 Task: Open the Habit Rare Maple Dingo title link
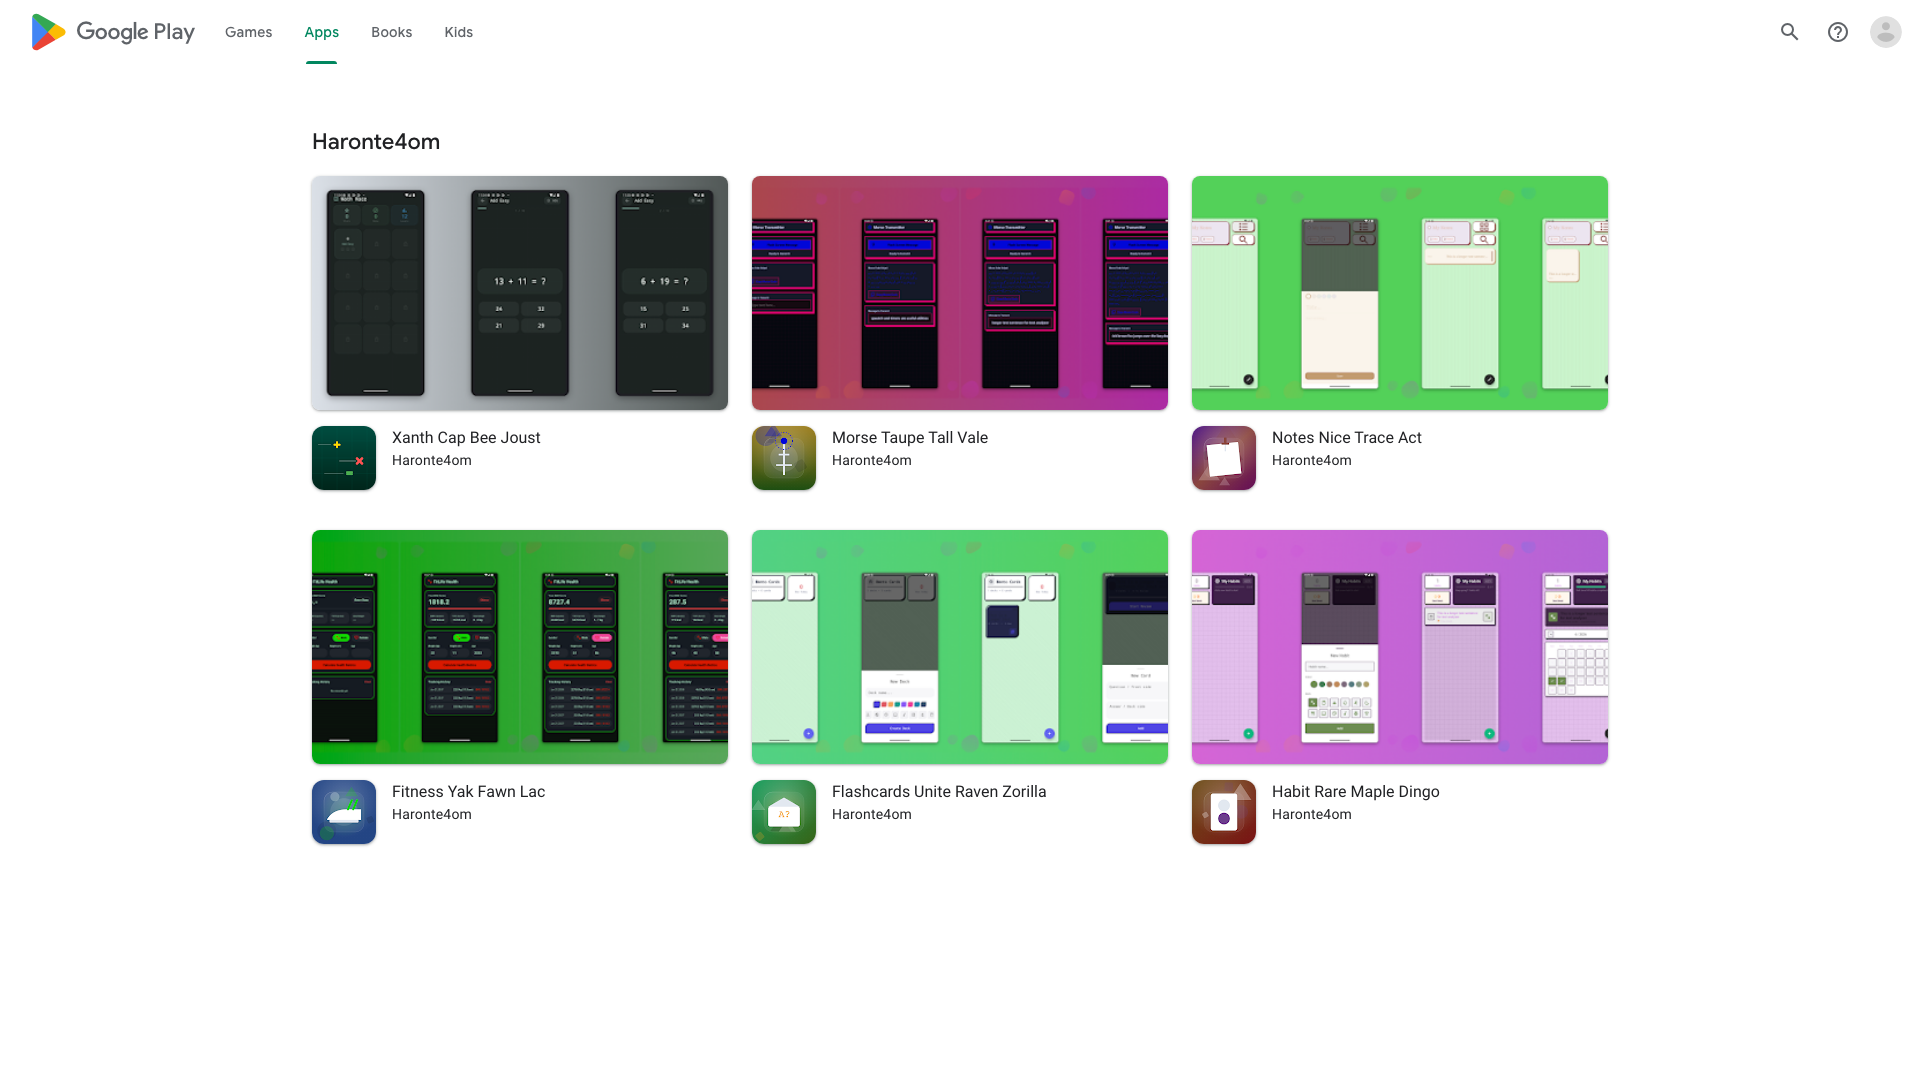pyautogui.click(x=1355, y=792)
